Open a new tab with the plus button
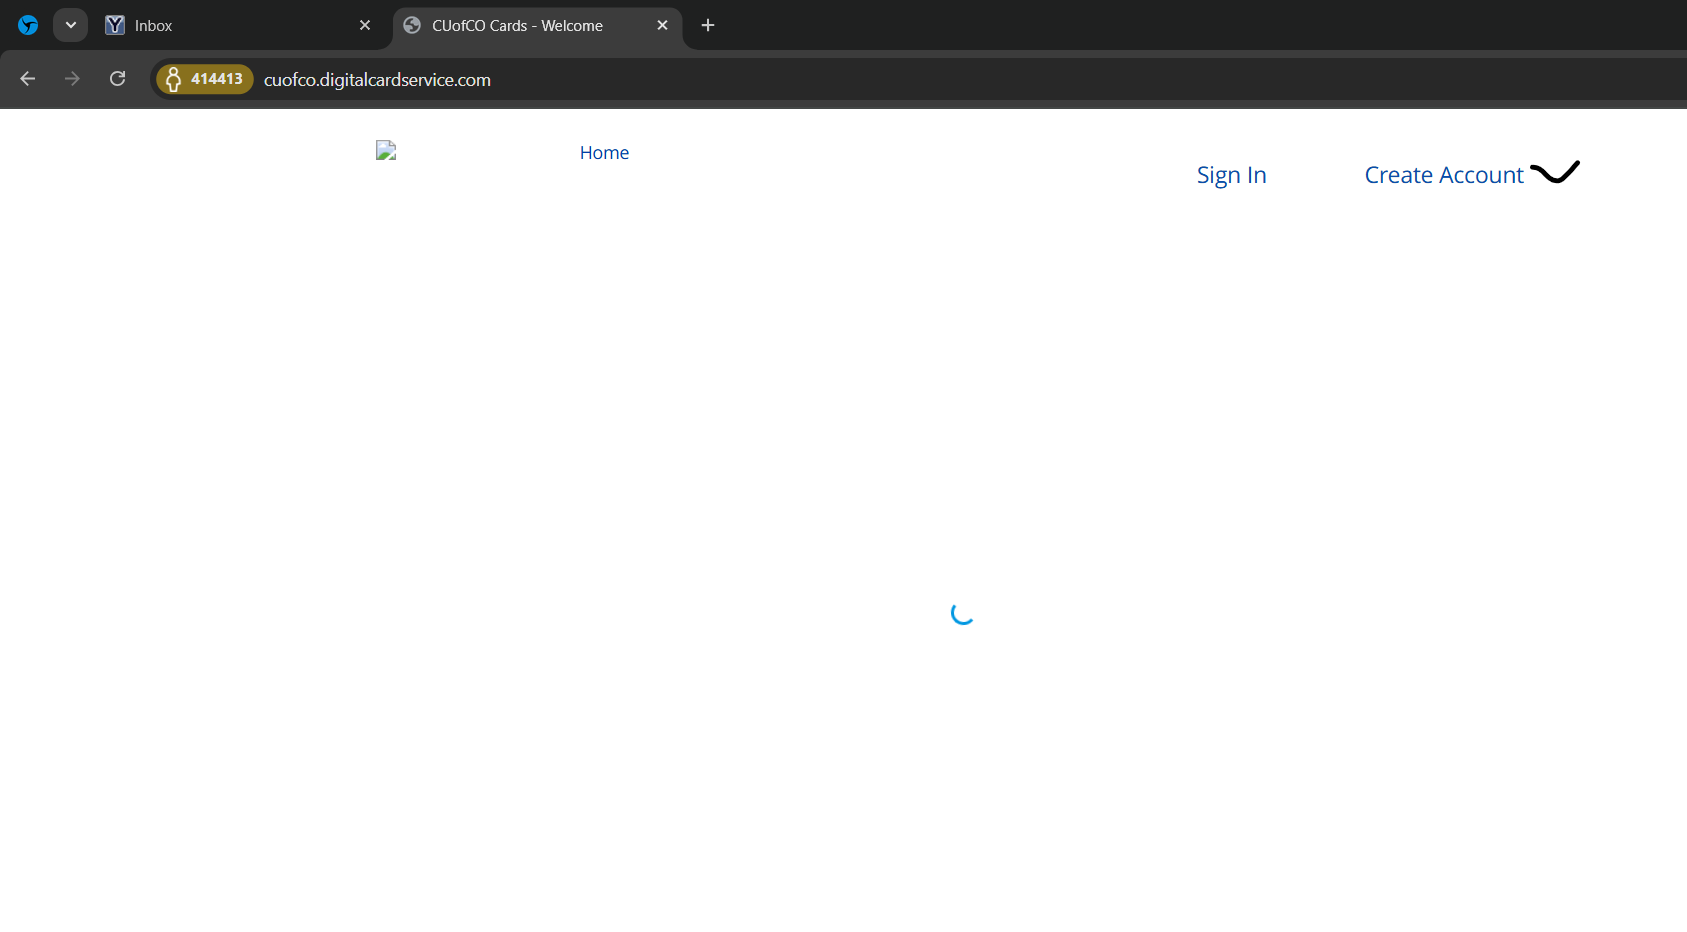This screenshot has width=1687, height=932. [x=708, y=25]
